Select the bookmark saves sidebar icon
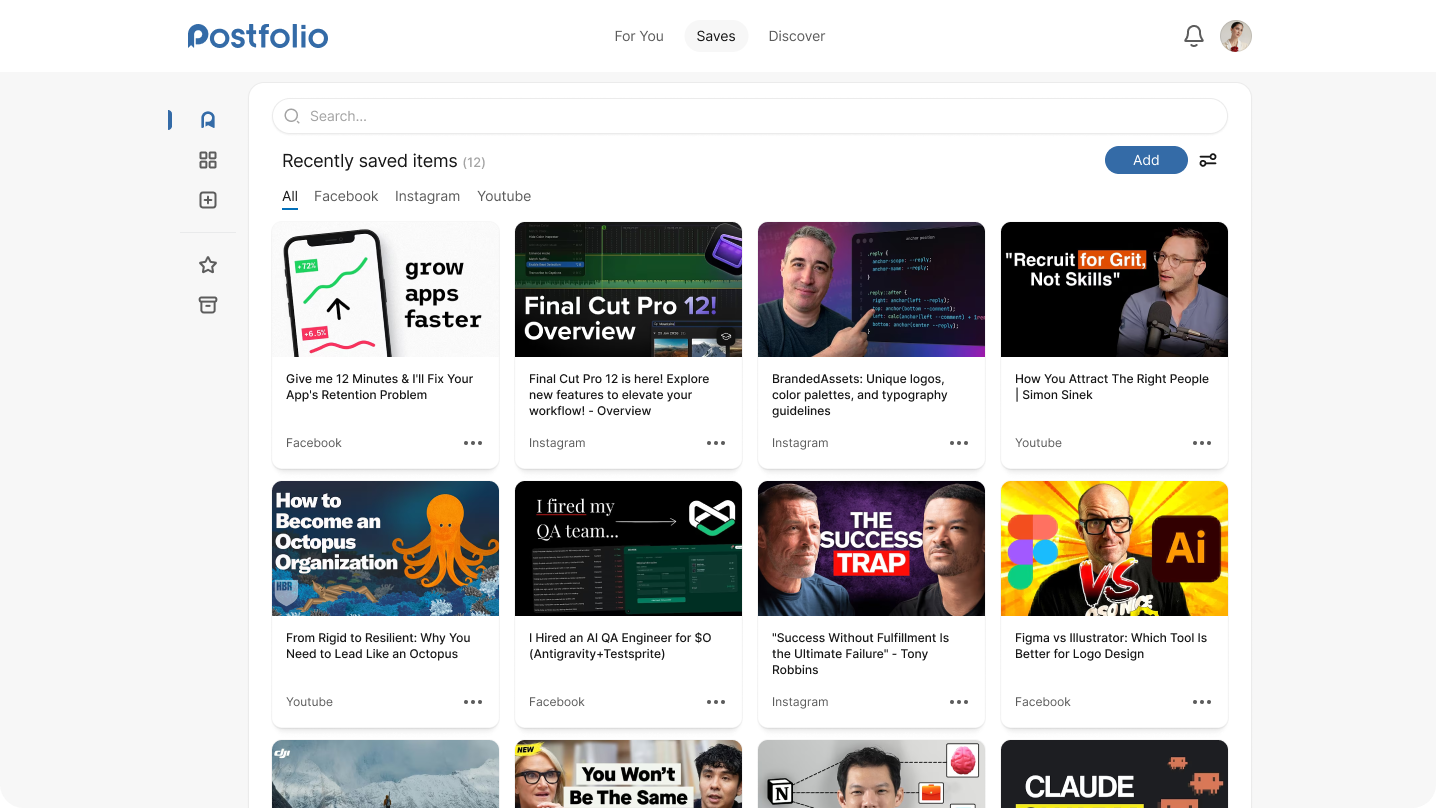 click(208, 120)
